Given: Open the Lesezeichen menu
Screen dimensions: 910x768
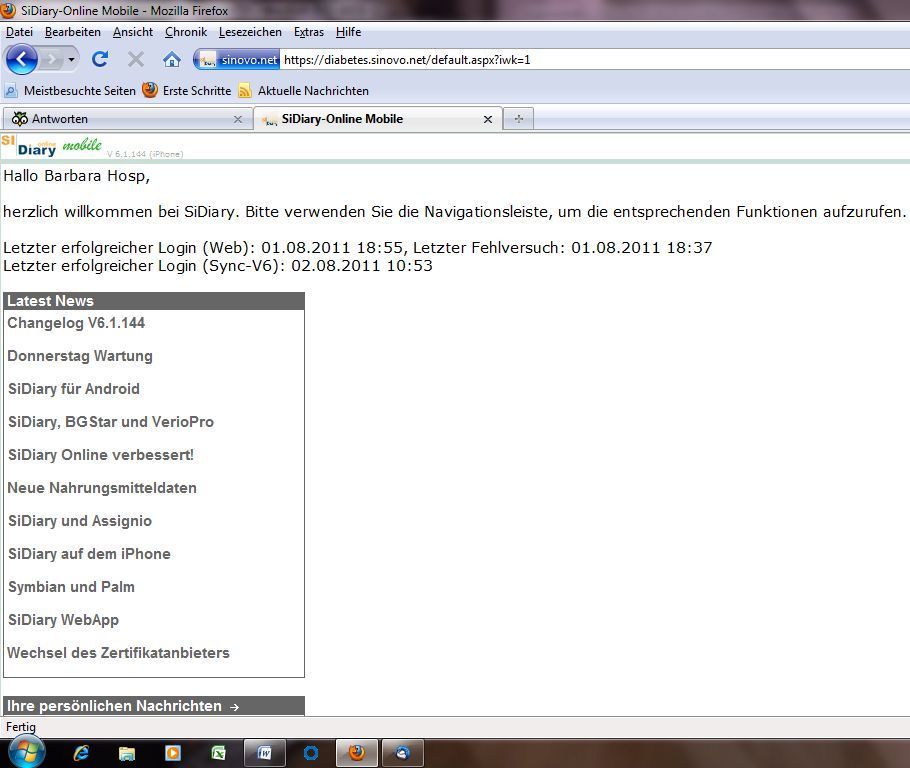Looking at the screenshot, I should coord(250,32).
